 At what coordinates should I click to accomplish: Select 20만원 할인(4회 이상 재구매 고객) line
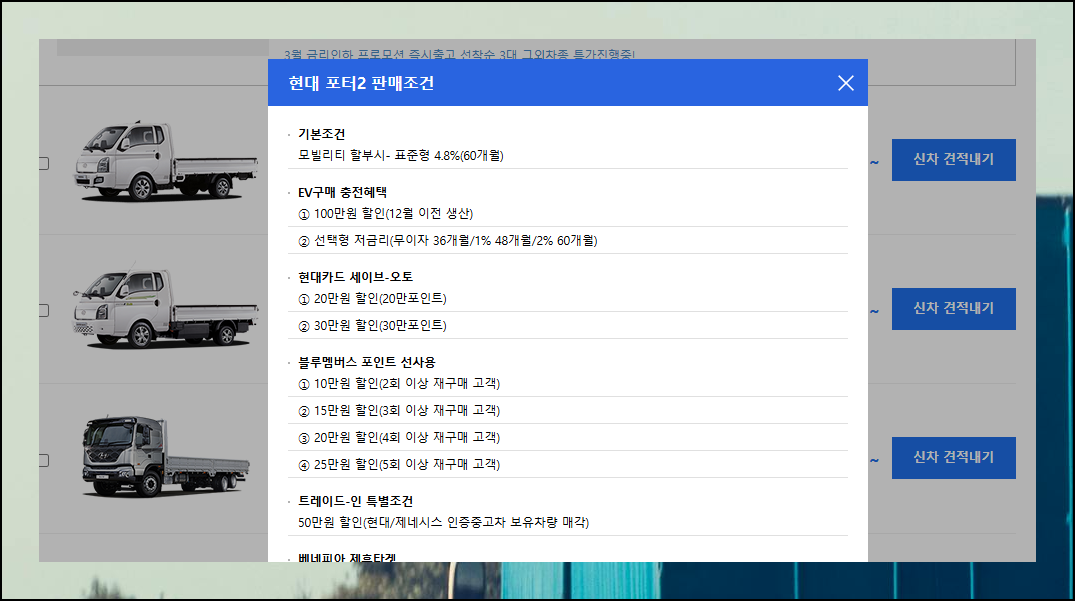tap(399, 437)
